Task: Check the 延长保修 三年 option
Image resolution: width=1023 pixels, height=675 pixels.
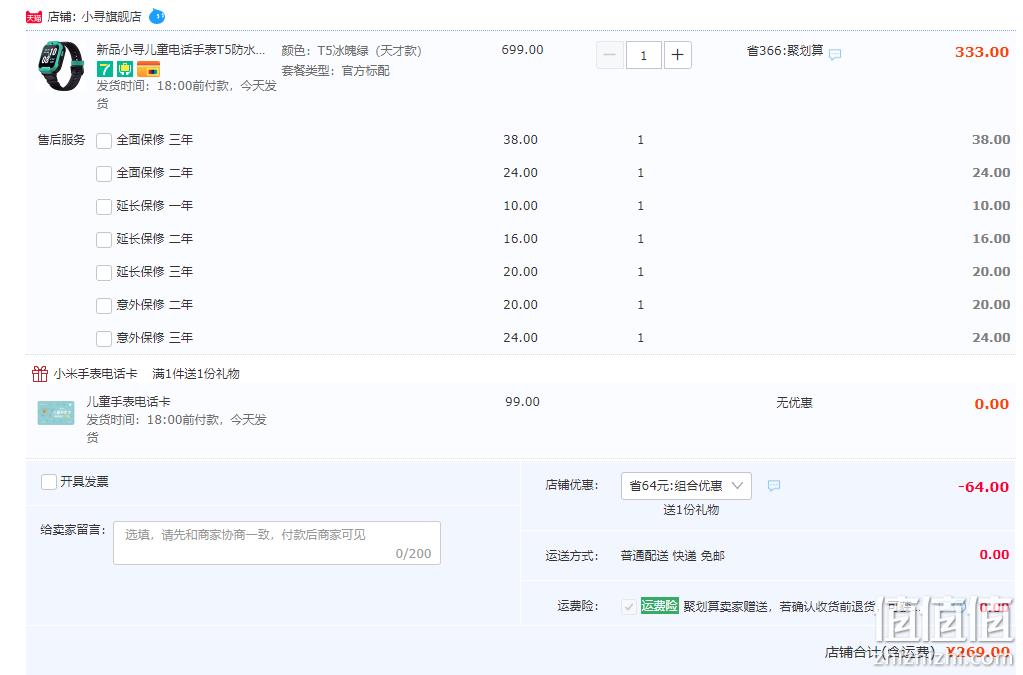Action: [104, 273]
